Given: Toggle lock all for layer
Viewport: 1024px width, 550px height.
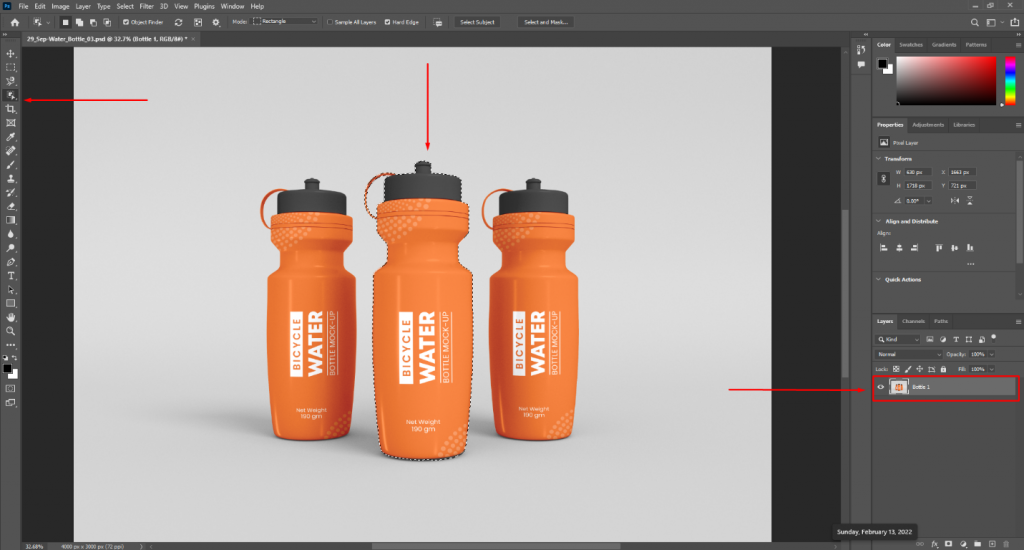Looking at the screenshot, I should pyautogui.click(x=943, y=369).
